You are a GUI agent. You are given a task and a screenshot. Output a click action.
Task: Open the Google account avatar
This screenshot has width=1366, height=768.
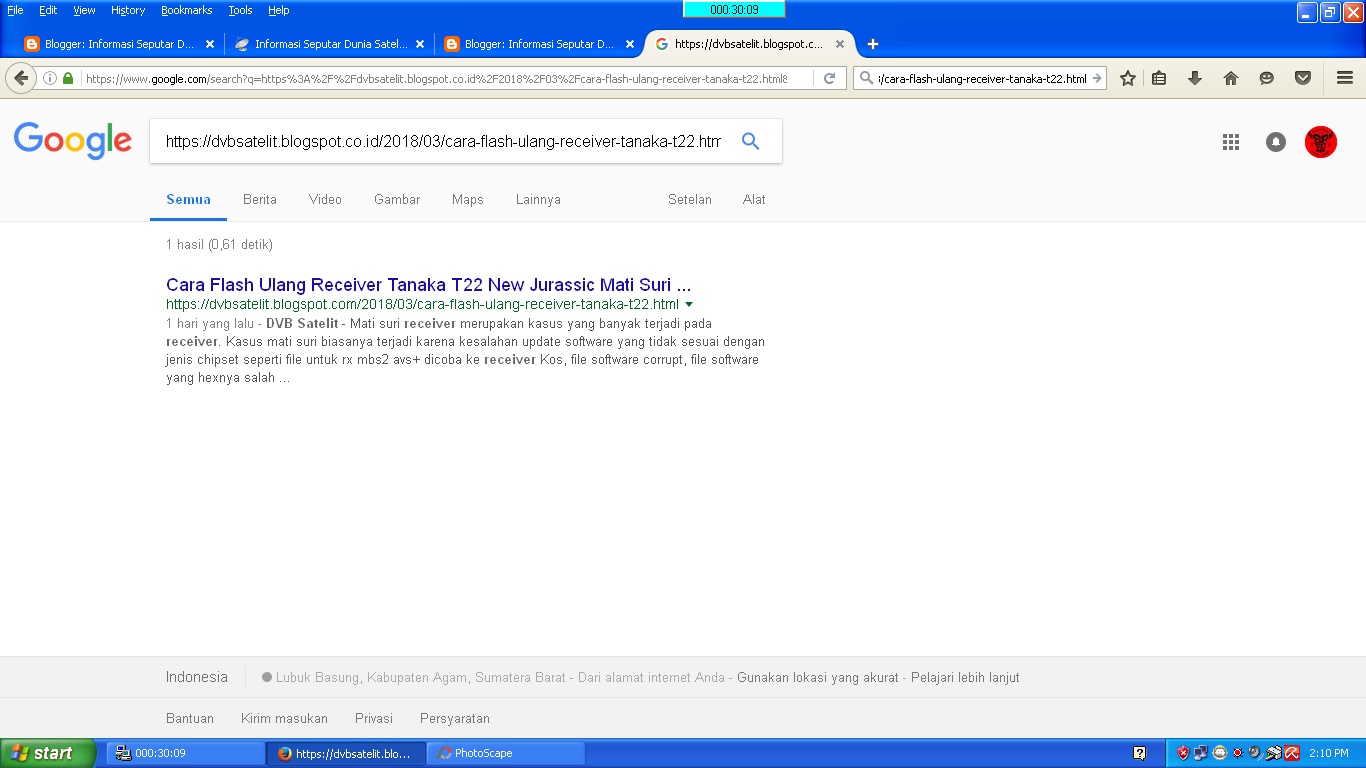point(1321,142)
